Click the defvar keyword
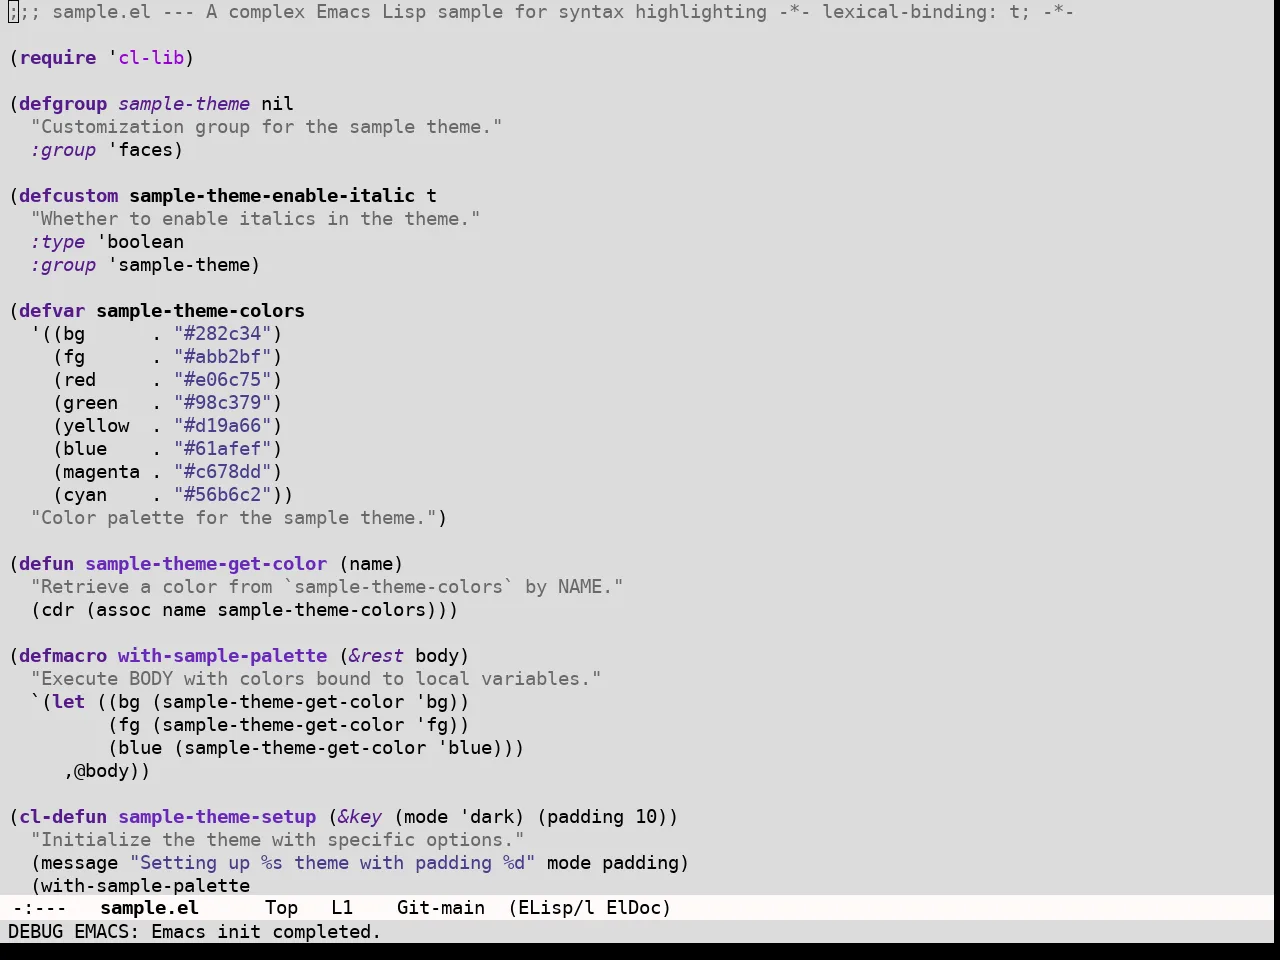The width and height of the screenshot is (1280, 960). (52, 311)
